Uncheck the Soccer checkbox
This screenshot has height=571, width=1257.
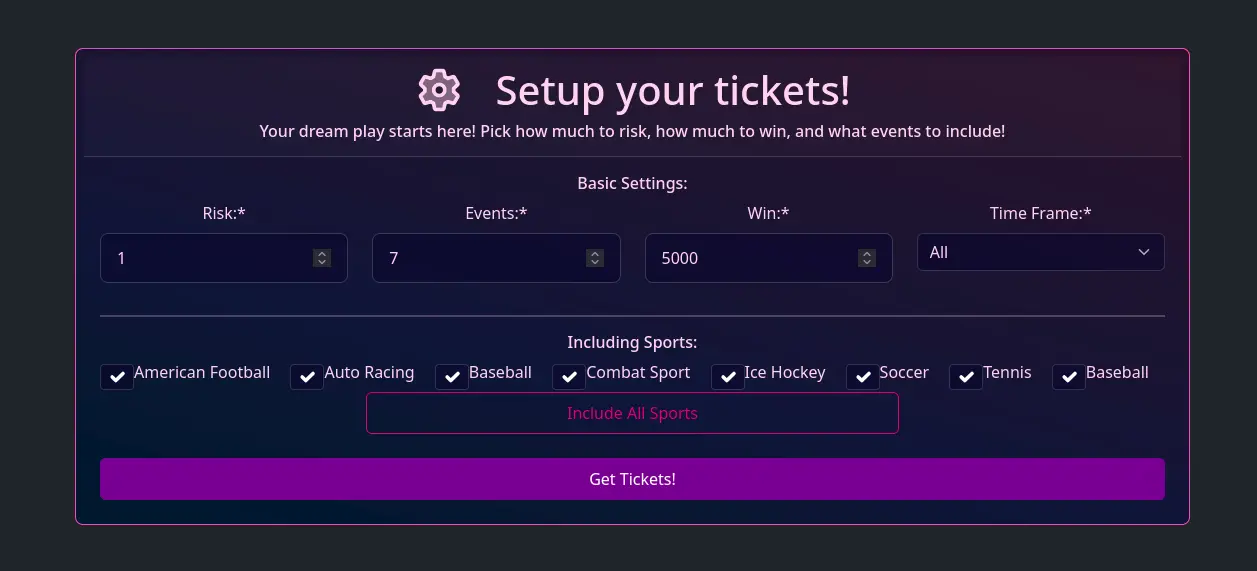(x=863, y=377)
